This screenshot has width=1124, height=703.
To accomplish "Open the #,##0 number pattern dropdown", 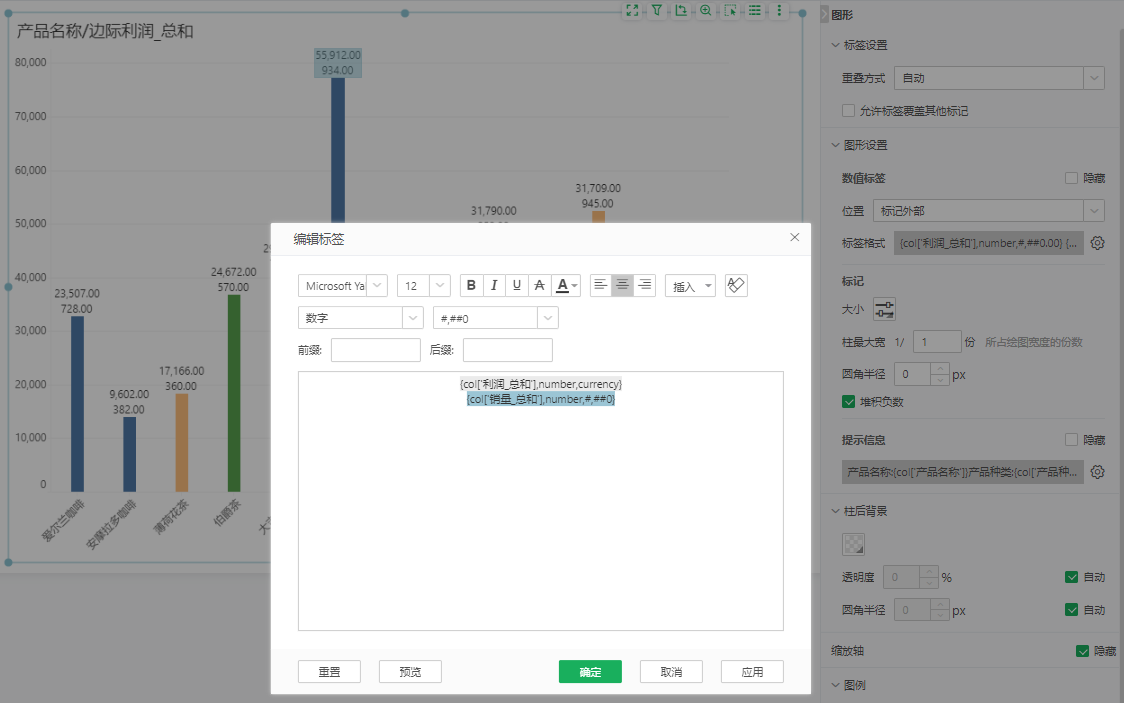I will point(495,317).
